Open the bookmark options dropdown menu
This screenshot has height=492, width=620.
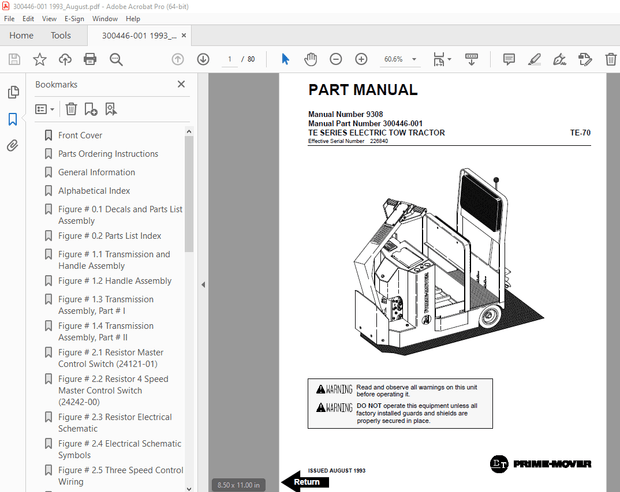point(45,109)
